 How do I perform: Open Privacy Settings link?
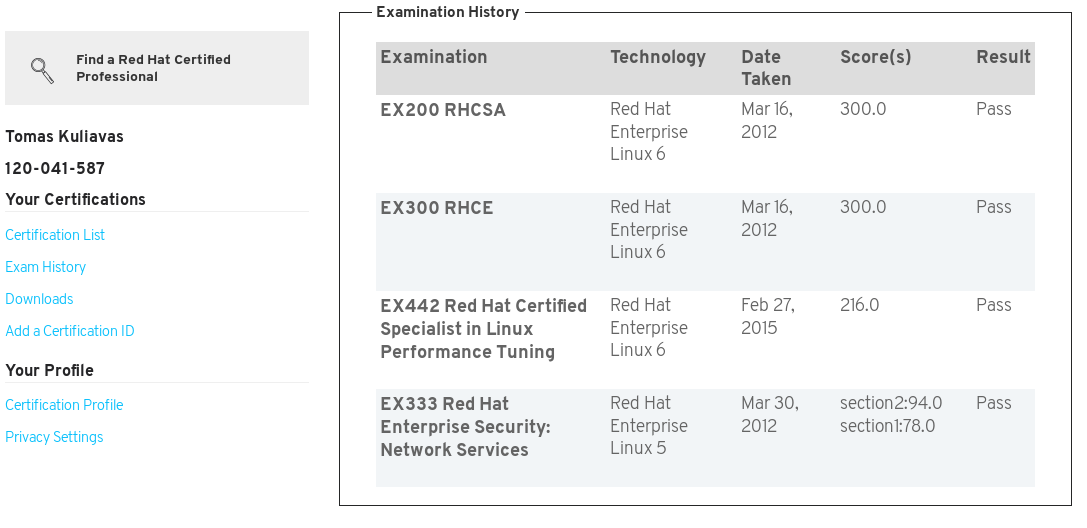54,437
